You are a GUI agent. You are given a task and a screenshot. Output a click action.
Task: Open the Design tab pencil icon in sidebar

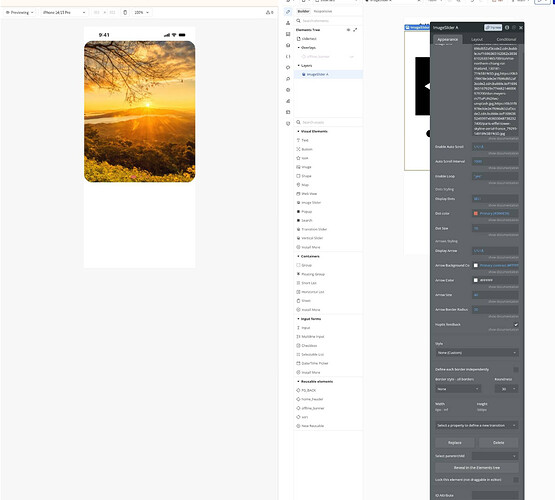point(288,12)
